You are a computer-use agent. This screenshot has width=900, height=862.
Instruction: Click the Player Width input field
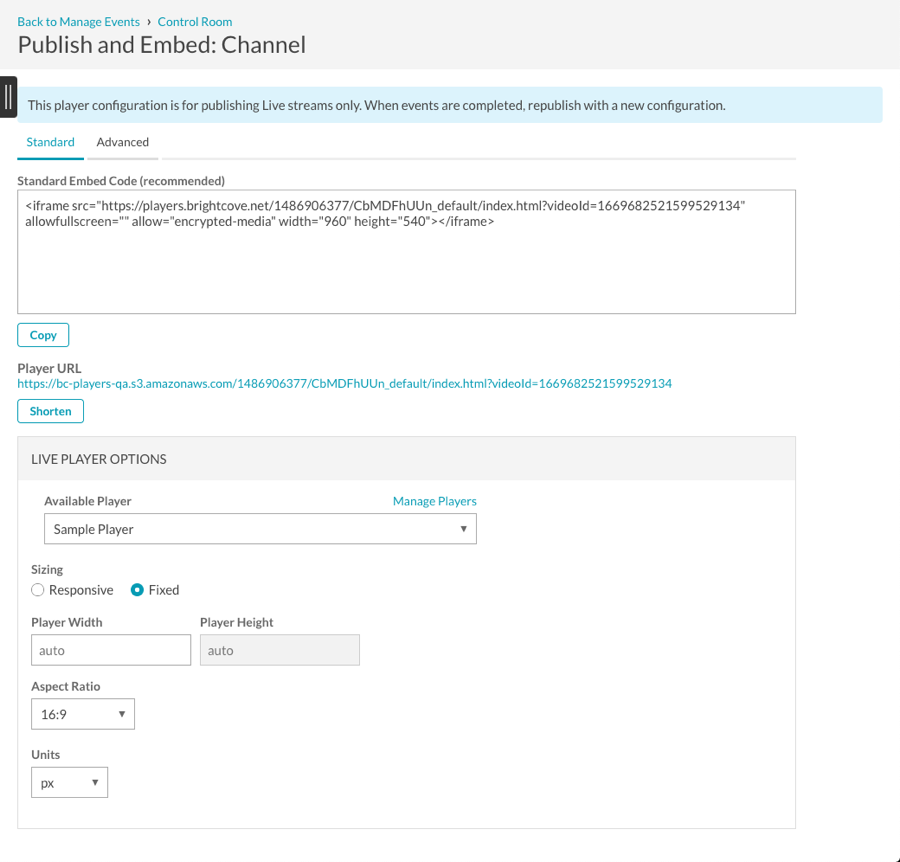coord(111,650)
